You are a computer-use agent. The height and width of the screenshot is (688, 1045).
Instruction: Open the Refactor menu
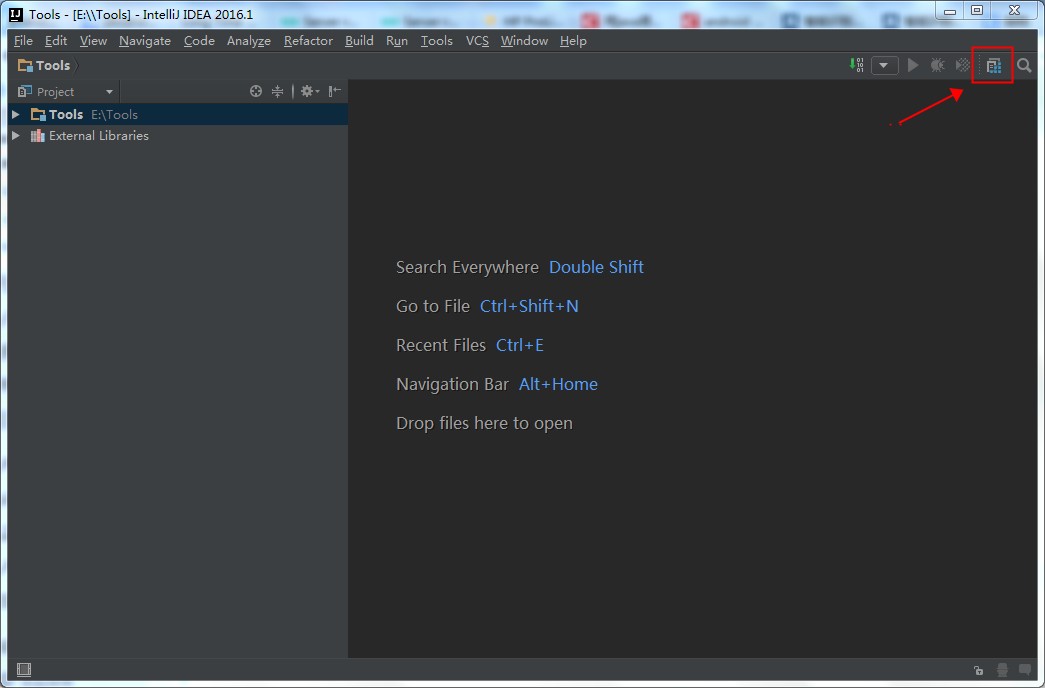[308, 41]
